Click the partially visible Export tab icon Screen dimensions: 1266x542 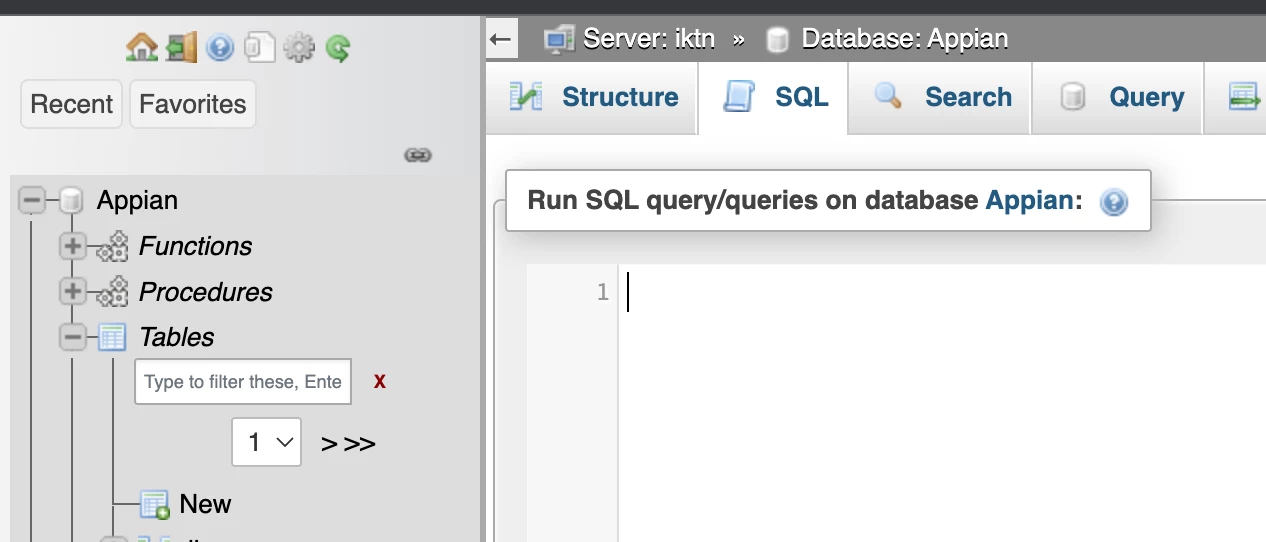tap(1244, 97)
